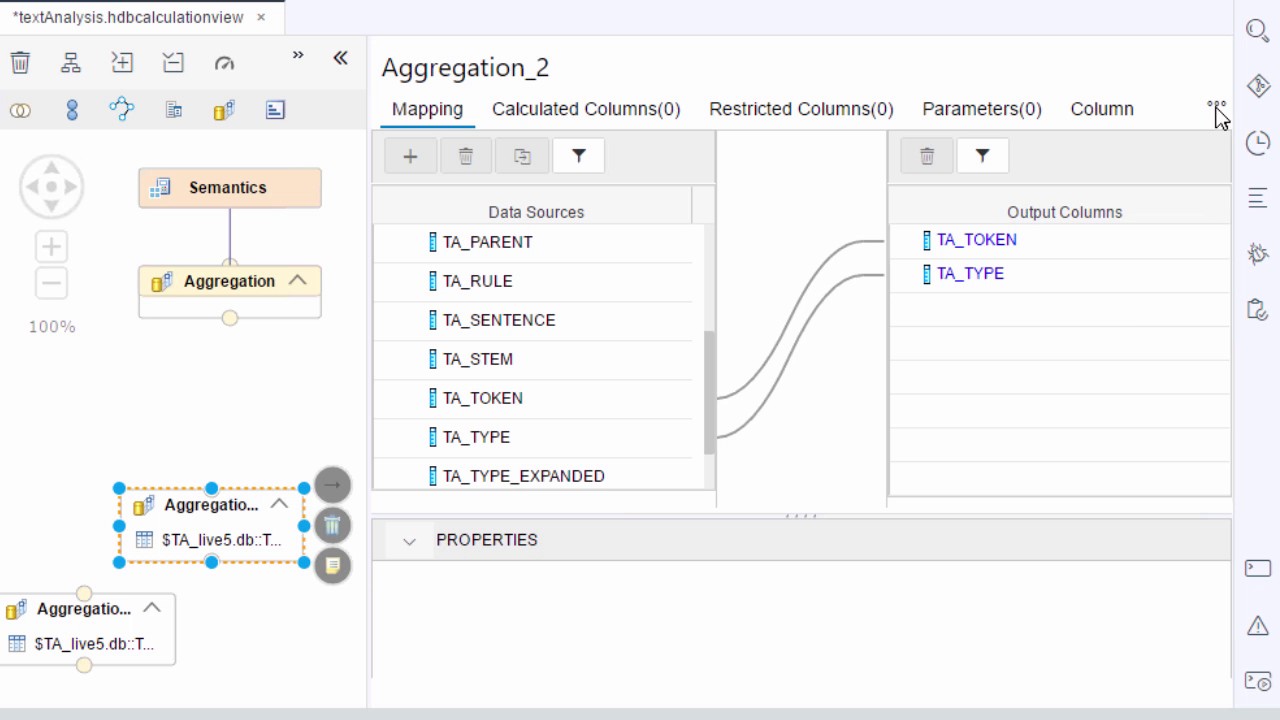Switch to the Mapping tab

pos(427,109)
